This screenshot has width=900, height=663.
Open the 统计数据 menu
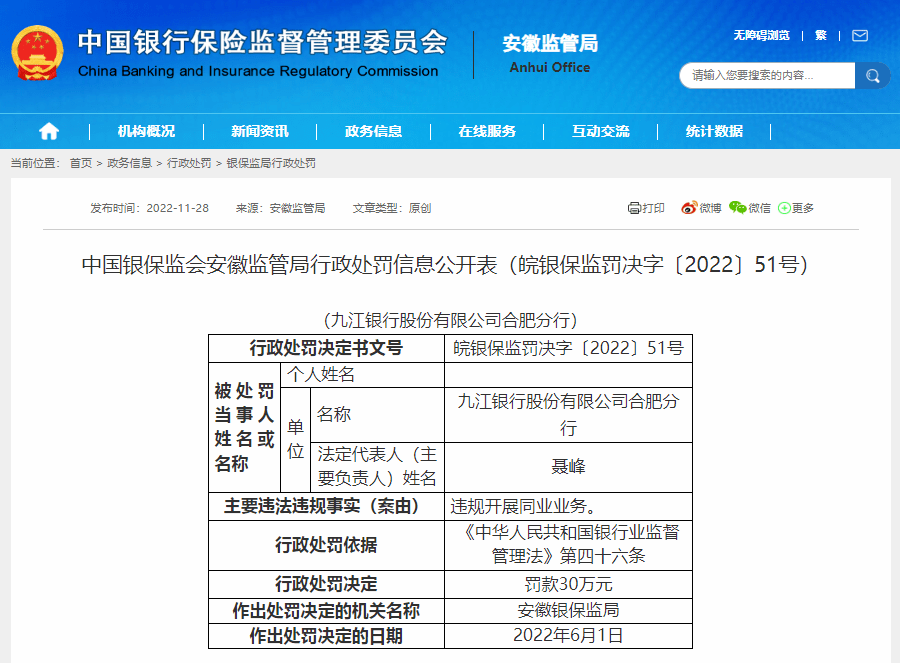pyautogui.click(x=714, y=131)
